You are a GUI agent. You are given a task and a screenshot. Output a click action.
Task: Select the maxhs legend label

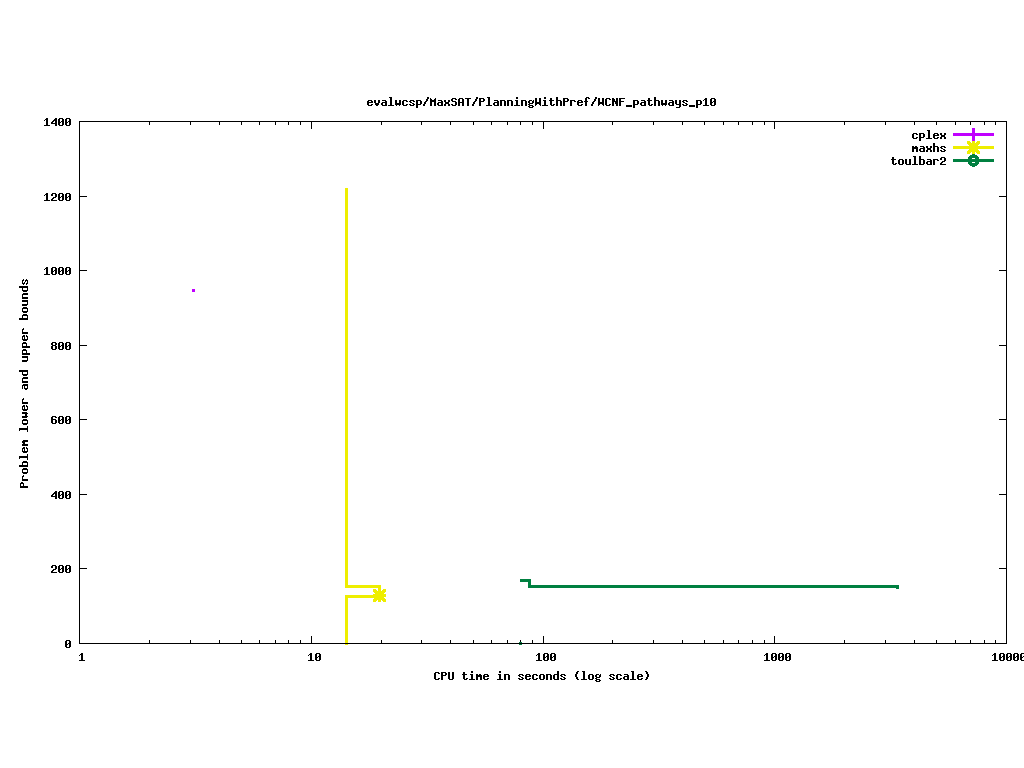[x=928, y=148]
